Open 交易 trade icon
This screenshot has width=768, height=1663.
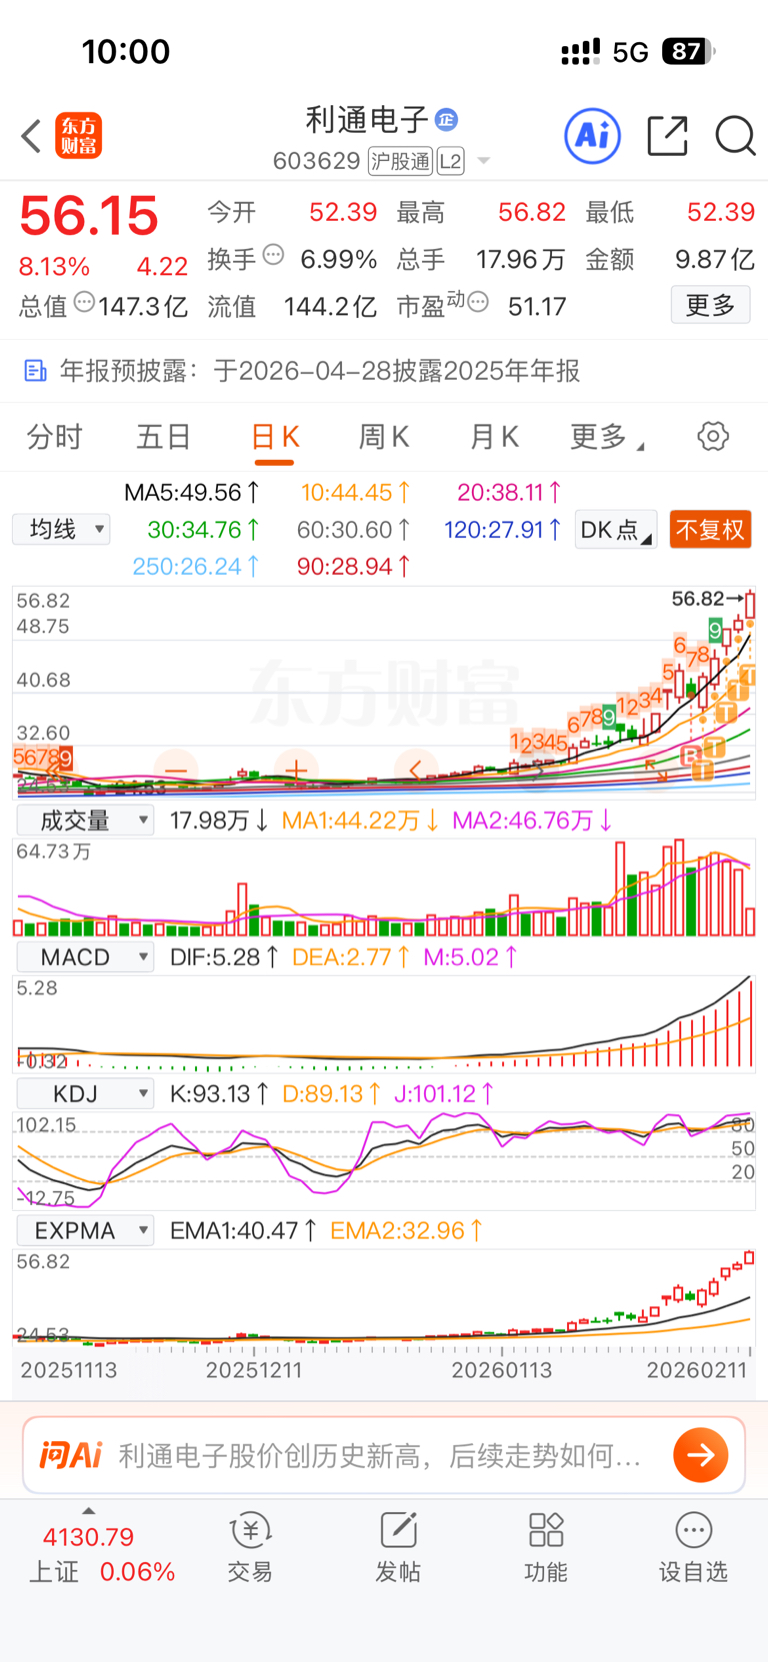click(250, 1547)
